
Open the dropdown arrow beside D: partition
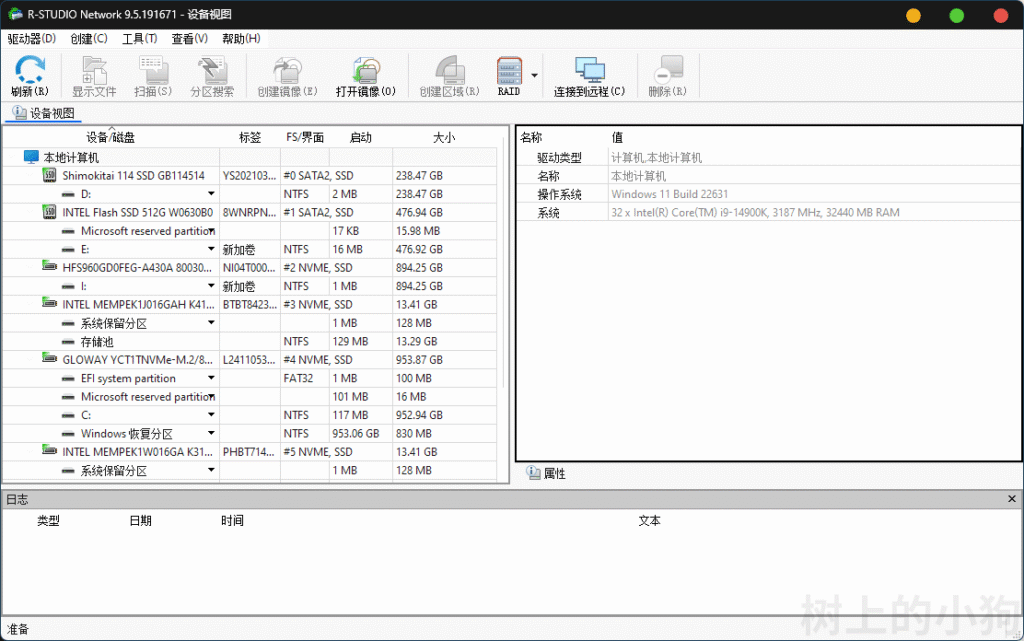pyautogui.click(x=211, y=194)
